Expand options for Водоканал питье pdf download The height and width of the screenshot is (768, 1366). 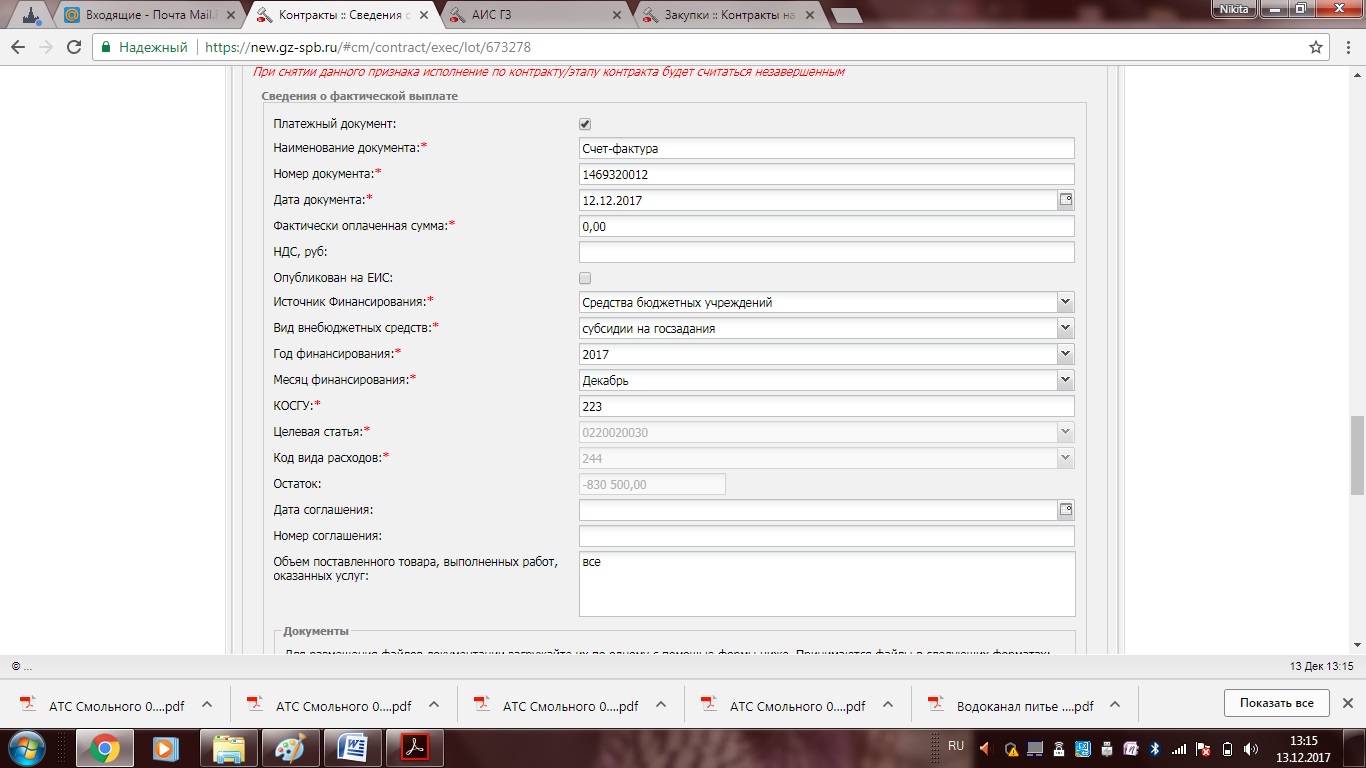1116,704
